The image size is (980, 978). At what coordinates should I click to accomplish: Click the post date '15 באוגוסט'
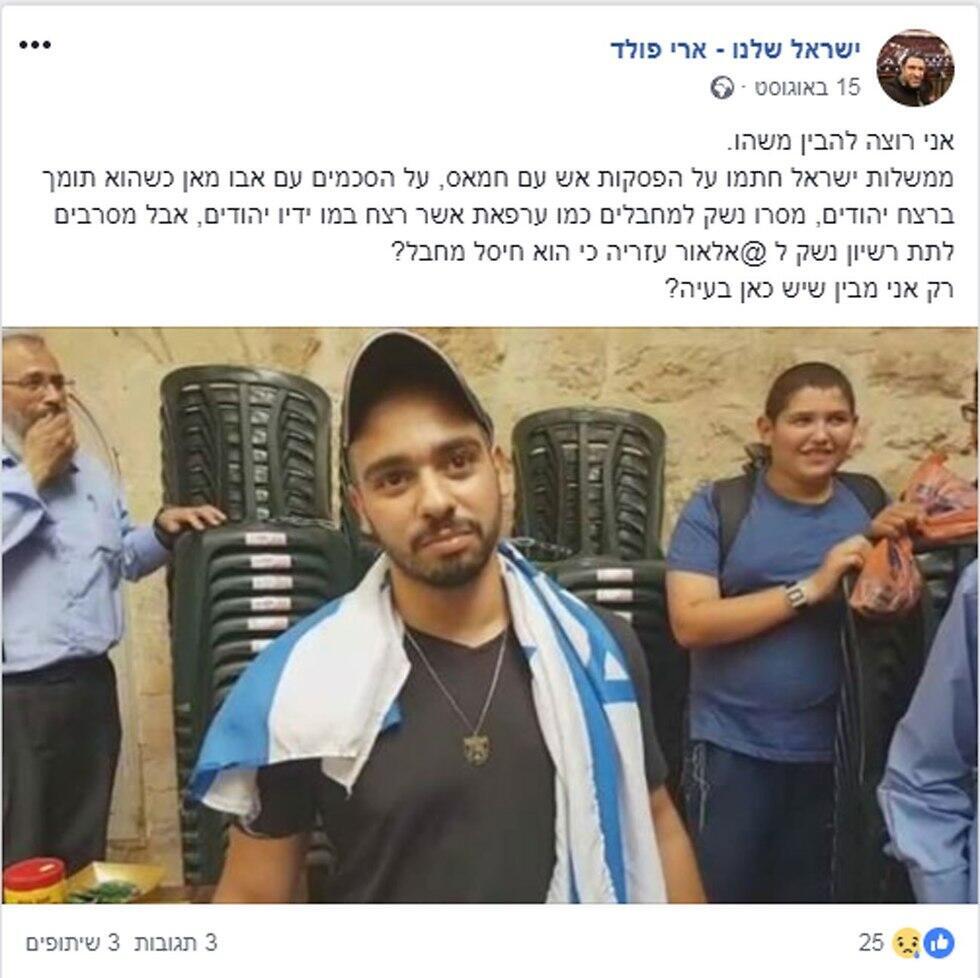(808, 87)
